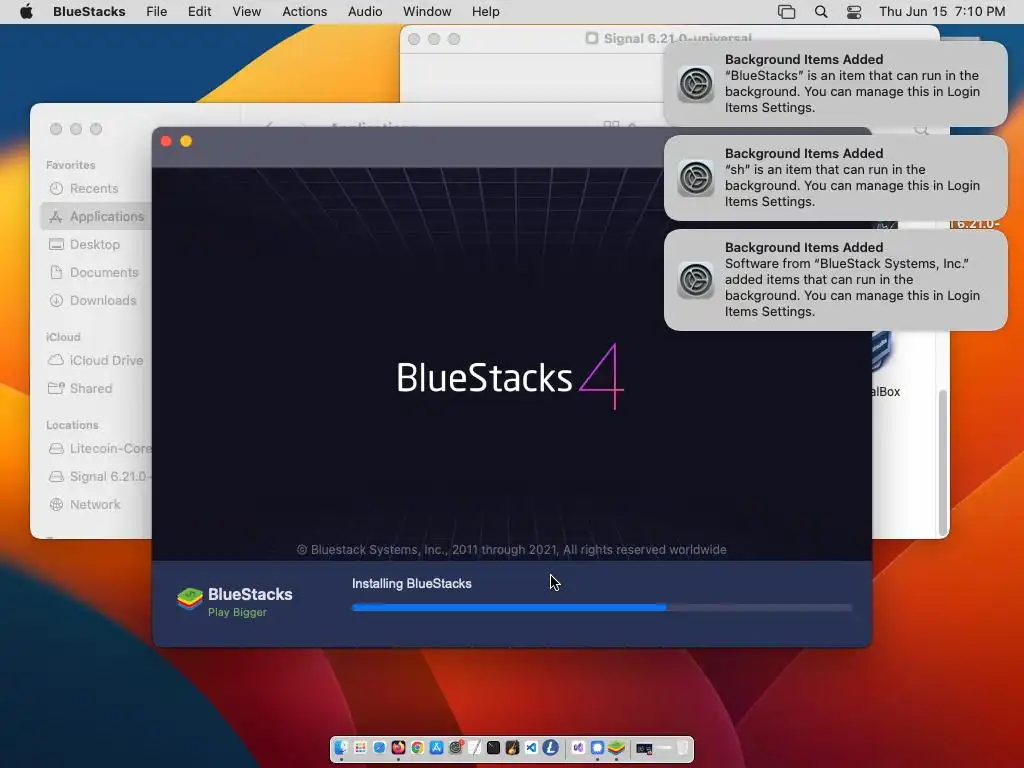Open System Settings from the Dock

tap(455, 748)
